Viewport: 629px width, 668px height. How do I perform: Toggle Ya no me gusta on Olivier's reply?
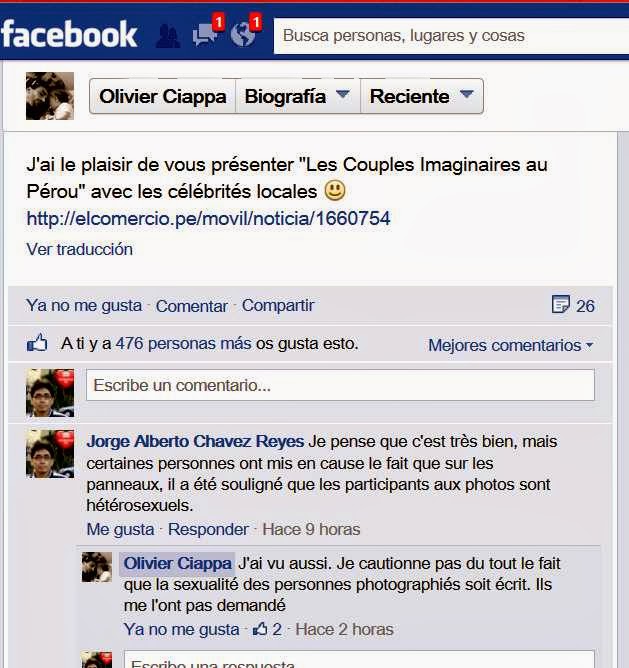pos(182,629)
